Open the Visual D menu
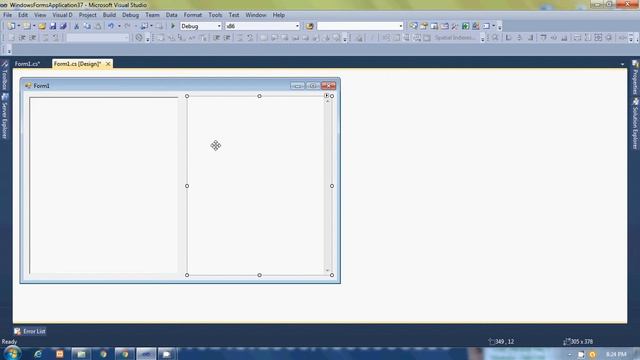The height and width of the screenshot is (360, 640). [62, 15]
